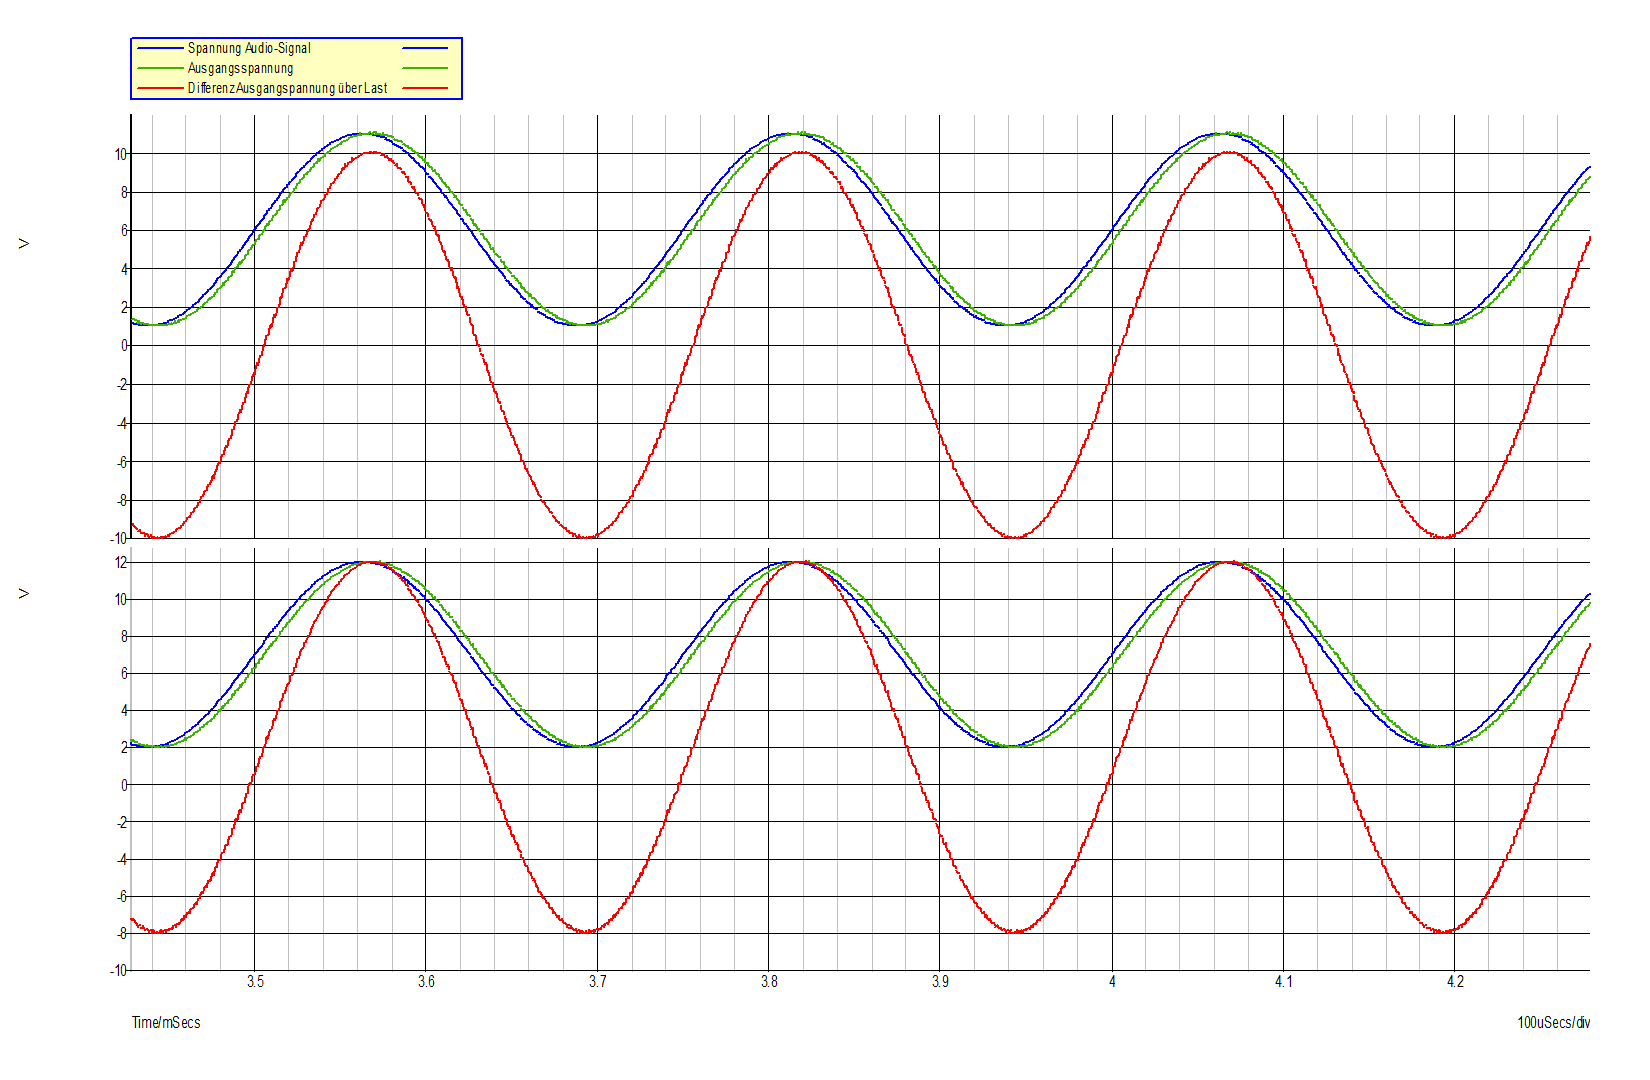Click the V unit label of the upper plot
This screenshot has width=1650, height=1080.
24,243
